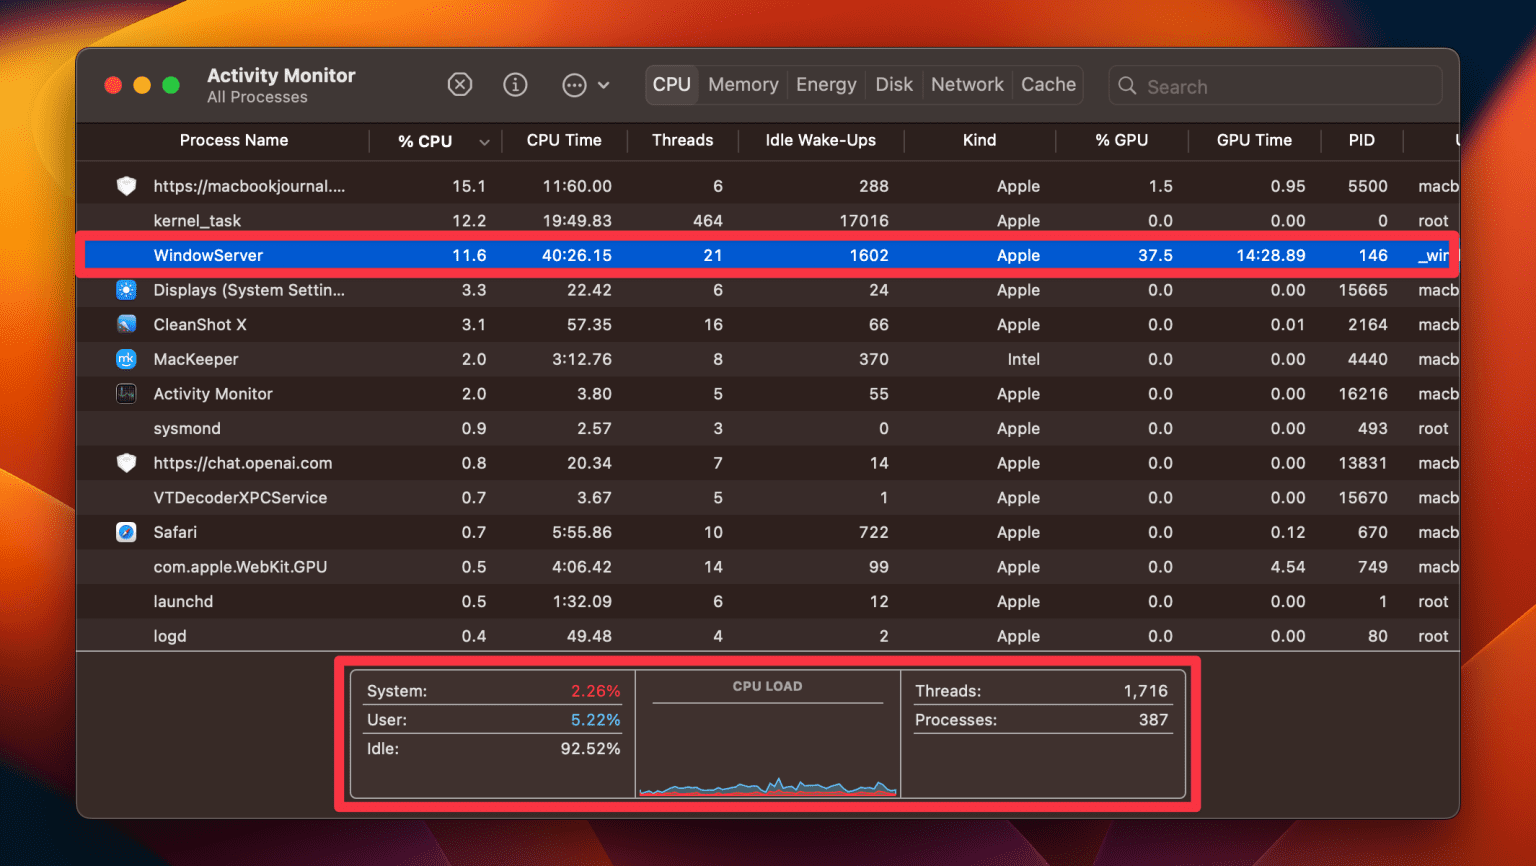Open the inspect process info icon
This screenshot has height=866, width=1536.
point(515,85)
